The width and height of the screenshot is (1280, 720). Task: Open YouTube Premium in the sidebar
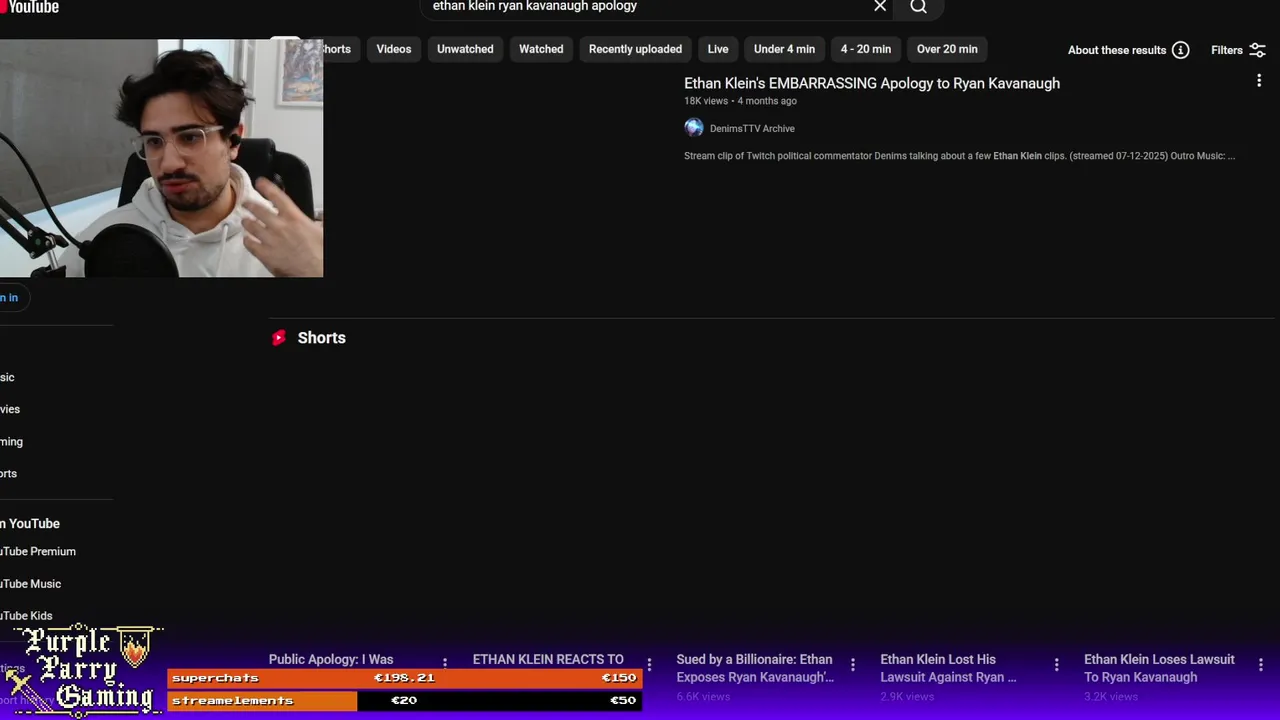(x=38, y=551)
